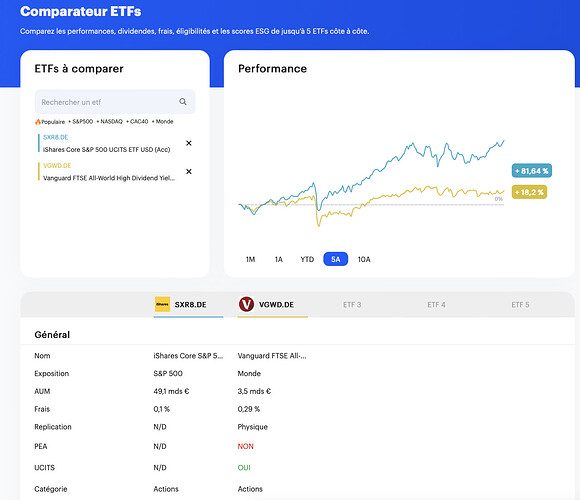Click the fire Populaire icon
Screen dimensions: 580x500
(38, 122)
